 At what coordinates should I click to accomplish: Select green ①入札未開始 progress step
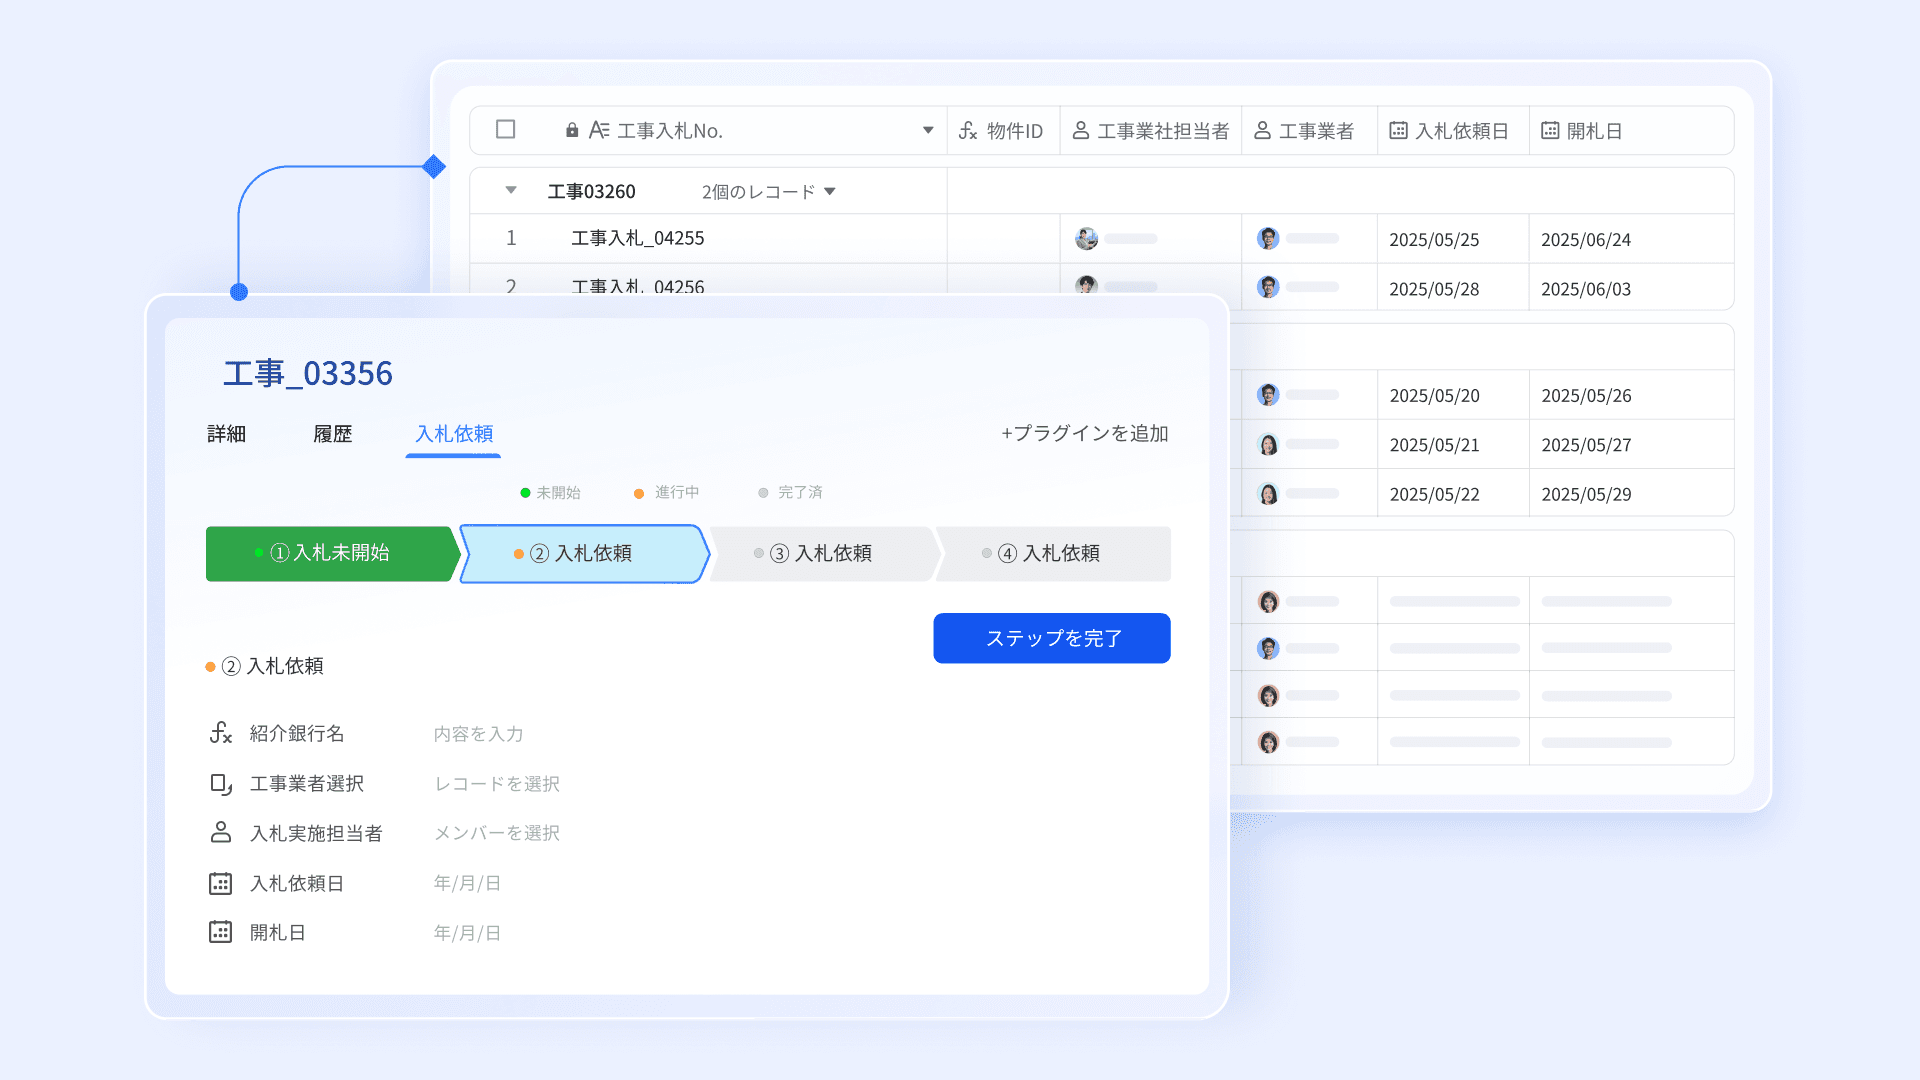(330, 553)
